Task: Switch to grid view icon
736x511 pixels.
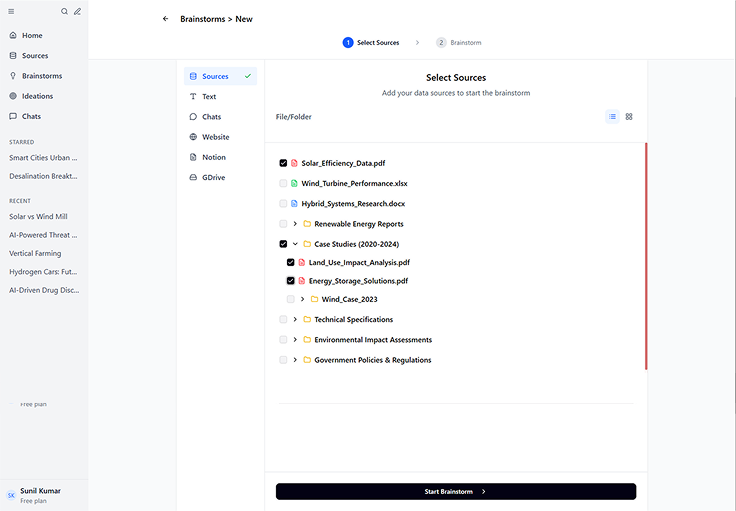Action: point(629,117)
